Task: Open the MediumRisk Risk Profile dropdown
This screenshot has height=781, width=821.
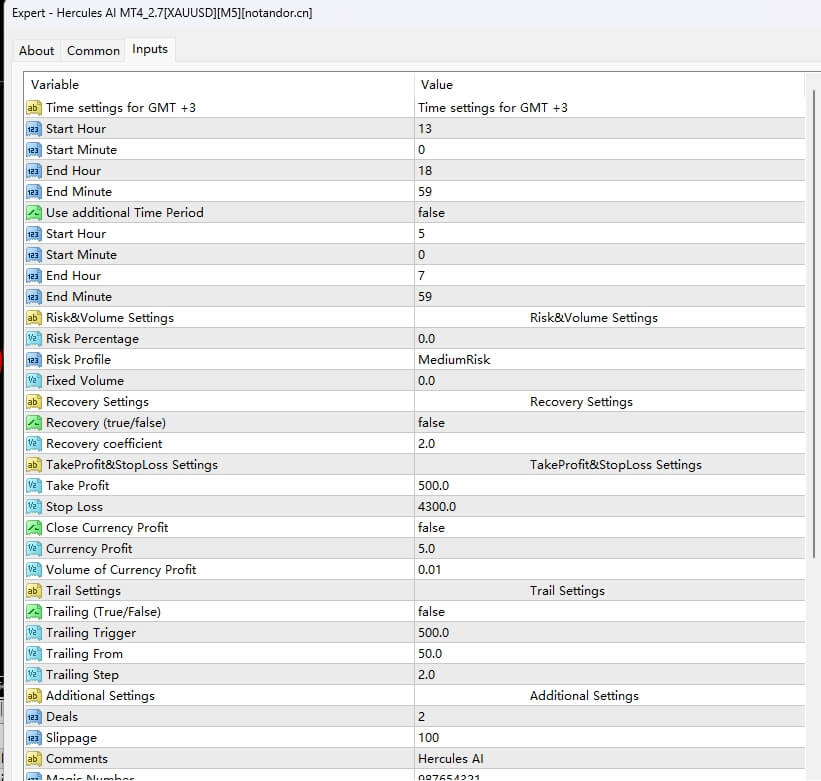Action: click(455, 360)
